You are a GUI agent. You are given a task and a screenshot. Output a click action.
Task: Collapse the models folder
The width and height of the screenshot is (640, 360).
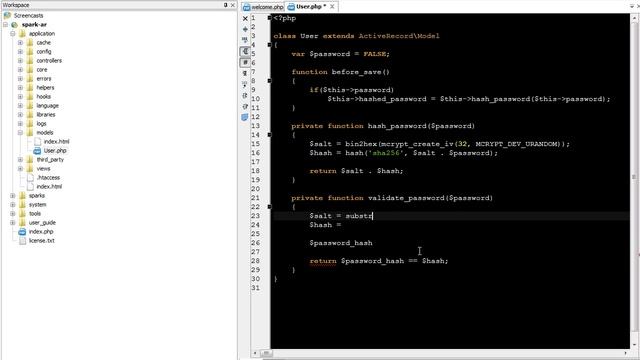20,133
